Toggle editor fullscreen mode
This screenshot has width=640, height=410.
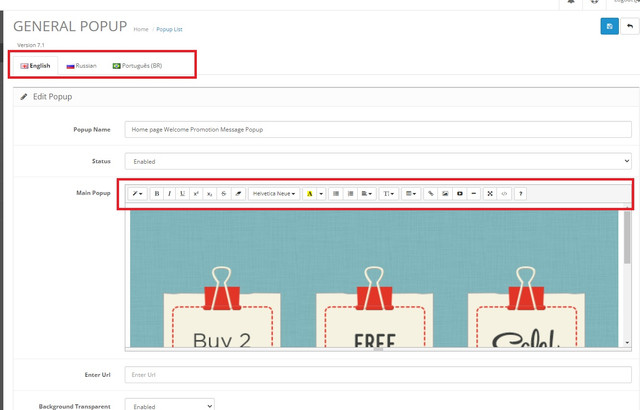tap(490, 194)
